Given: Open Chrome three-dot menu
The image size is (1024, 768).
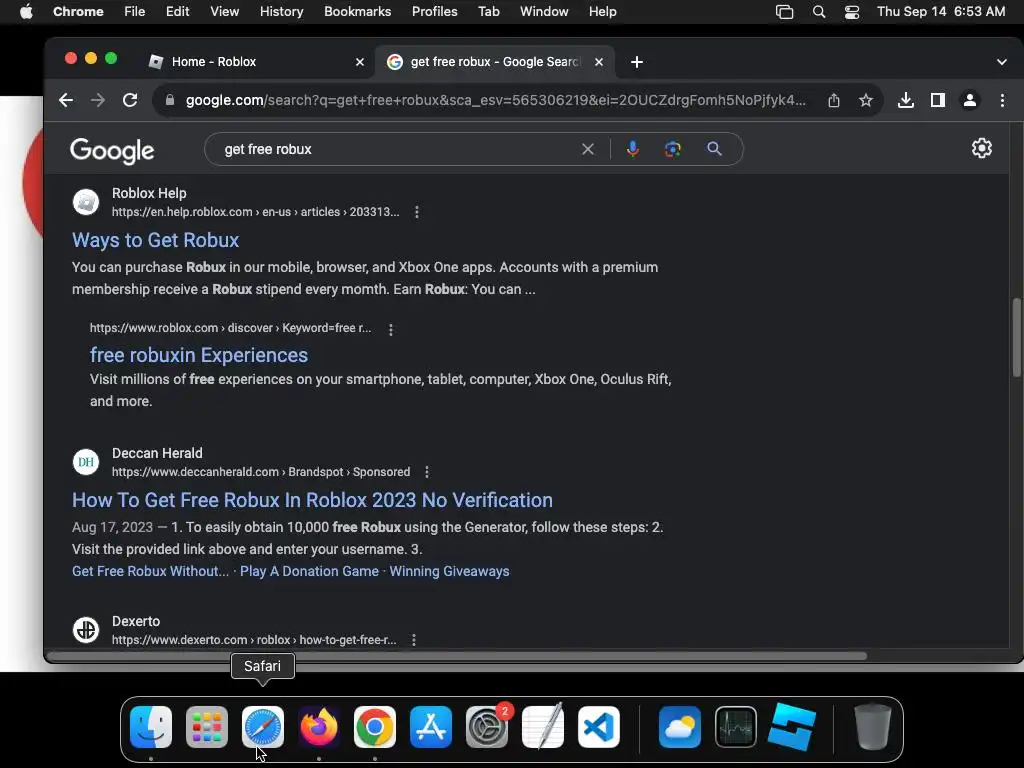Looking at the screenshot, I should point(1002,100).
